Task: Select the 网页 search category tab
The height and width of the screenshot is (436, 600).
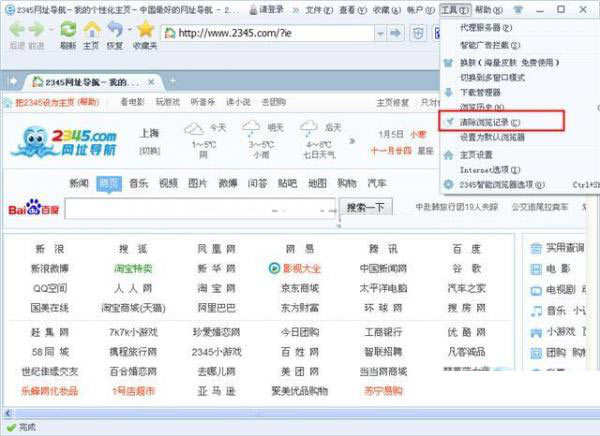Action: (x=109, y=183)
